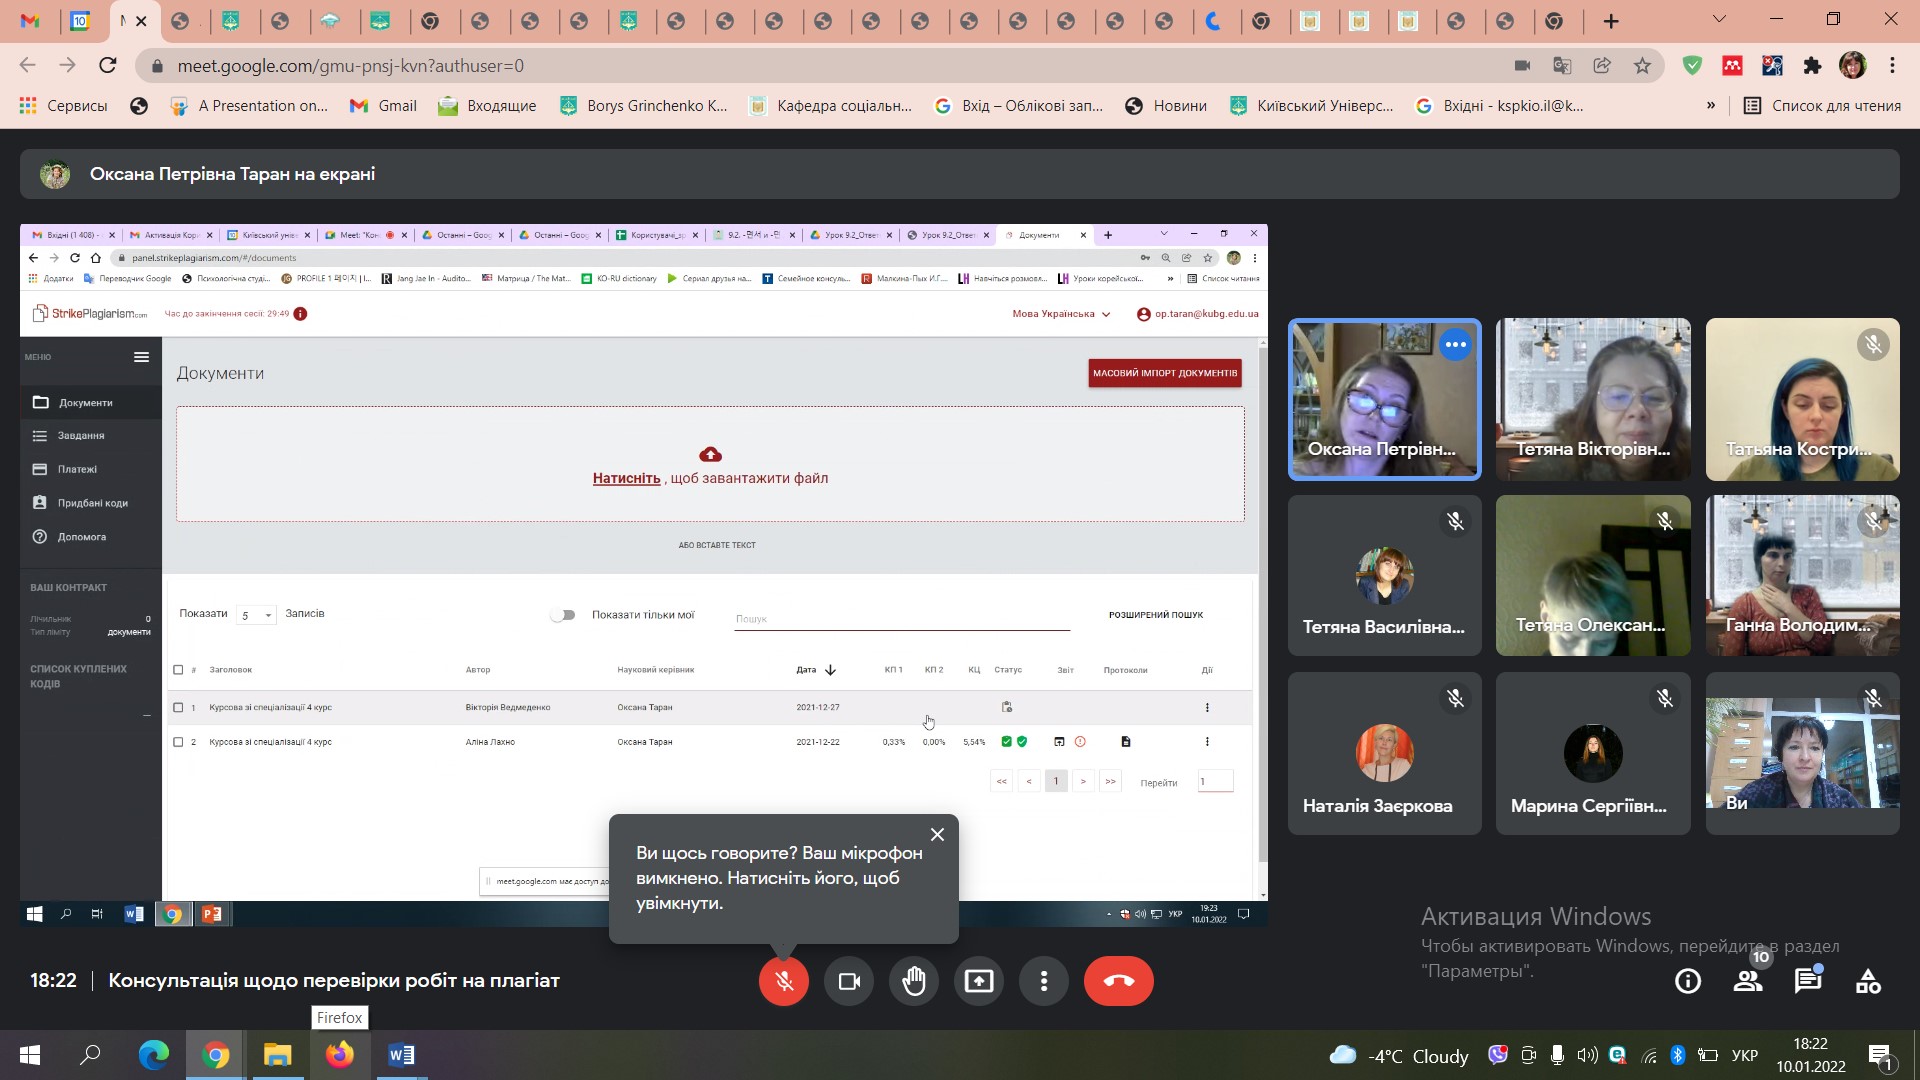Raise hand in the meeting
The height and width of the screenshot is (1080, 1920).
click(913, 981)
